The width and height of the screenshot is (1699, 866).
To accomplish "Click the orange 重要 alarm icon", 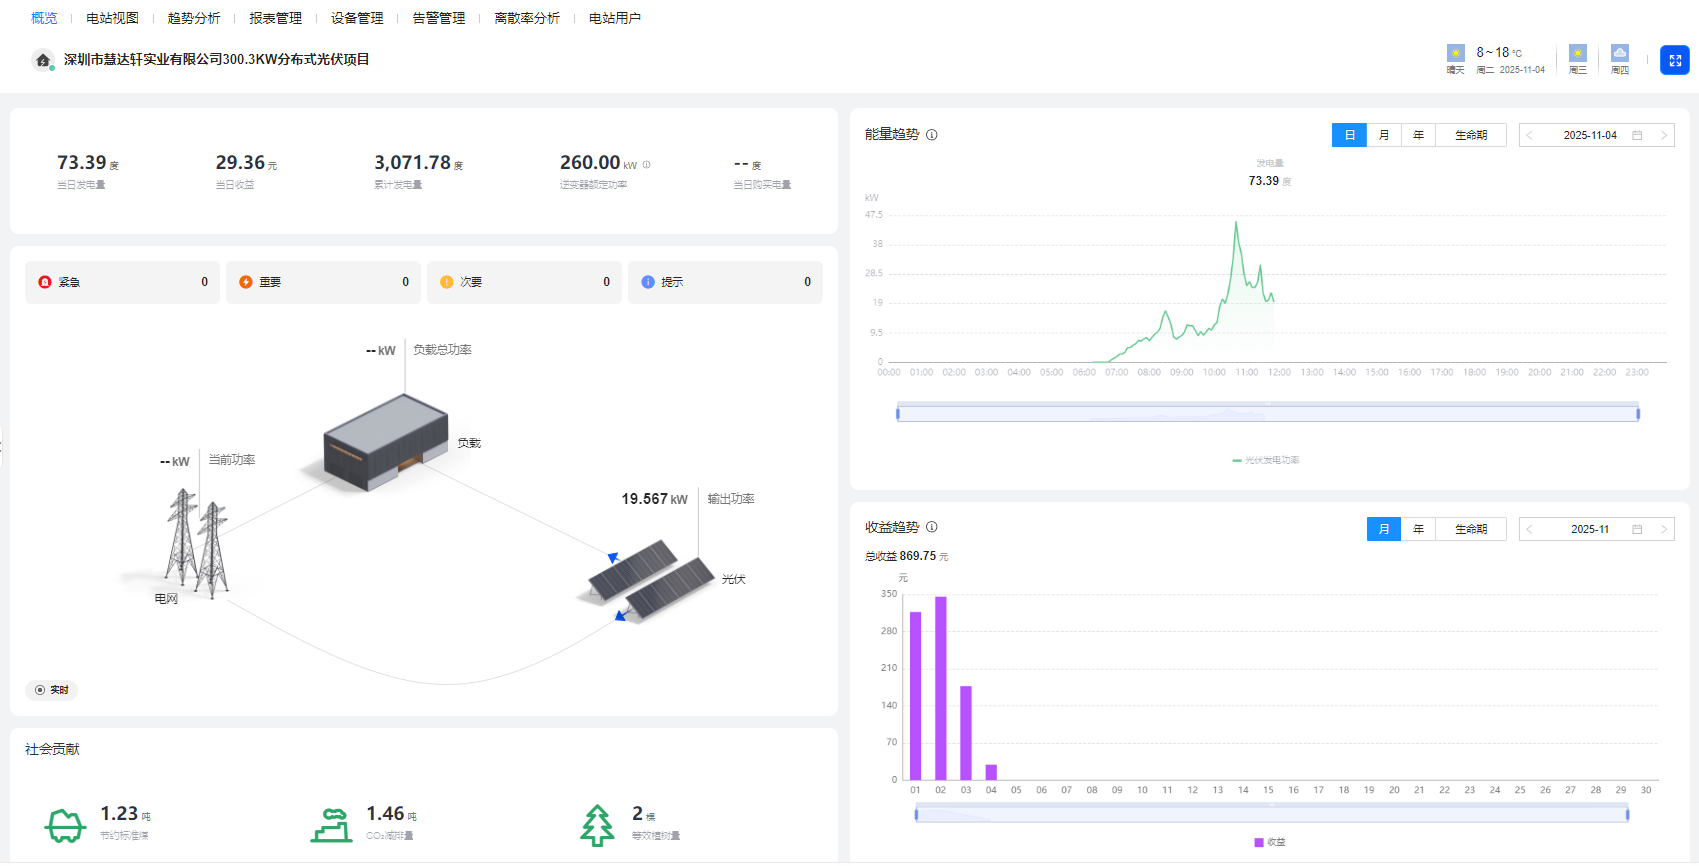I will (x=246, y=282).
